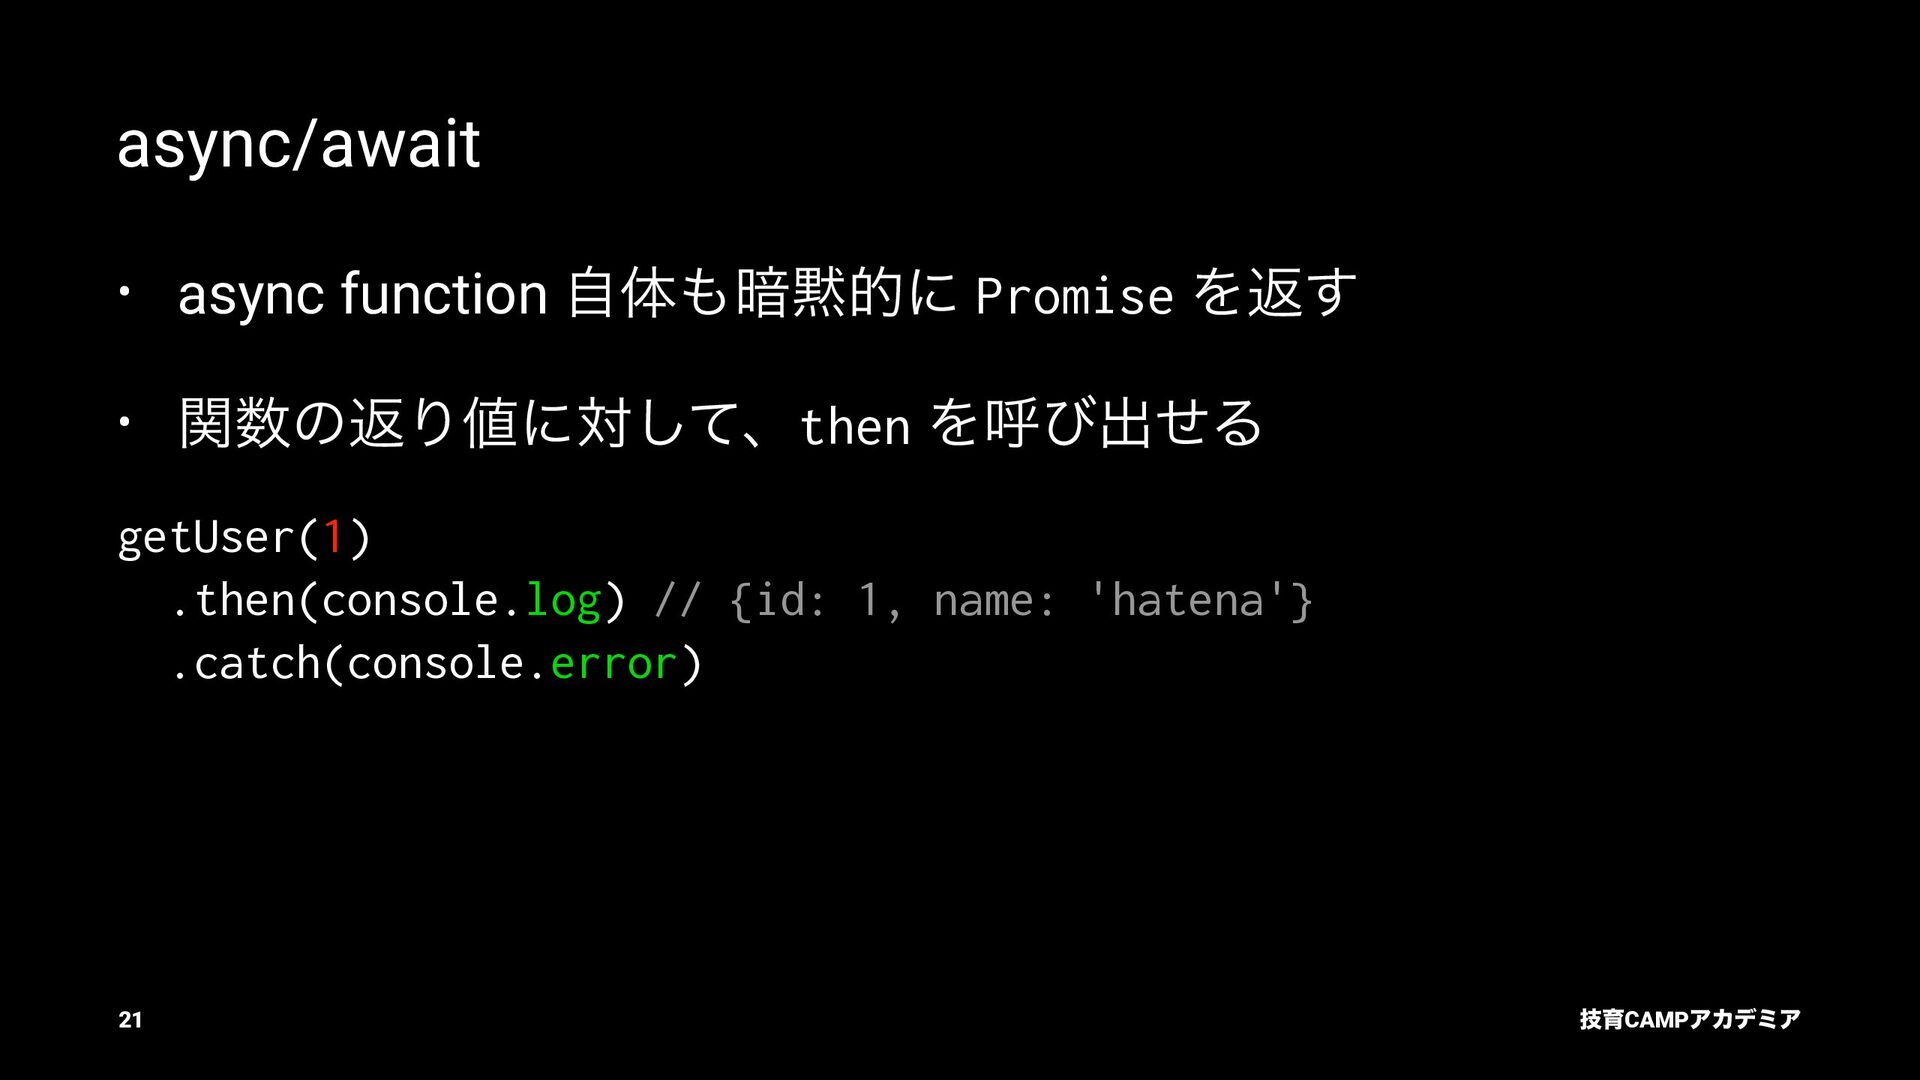Click the "を返す" text after Promise
The image size is (1920, 1080).
tap(1275, 294)
